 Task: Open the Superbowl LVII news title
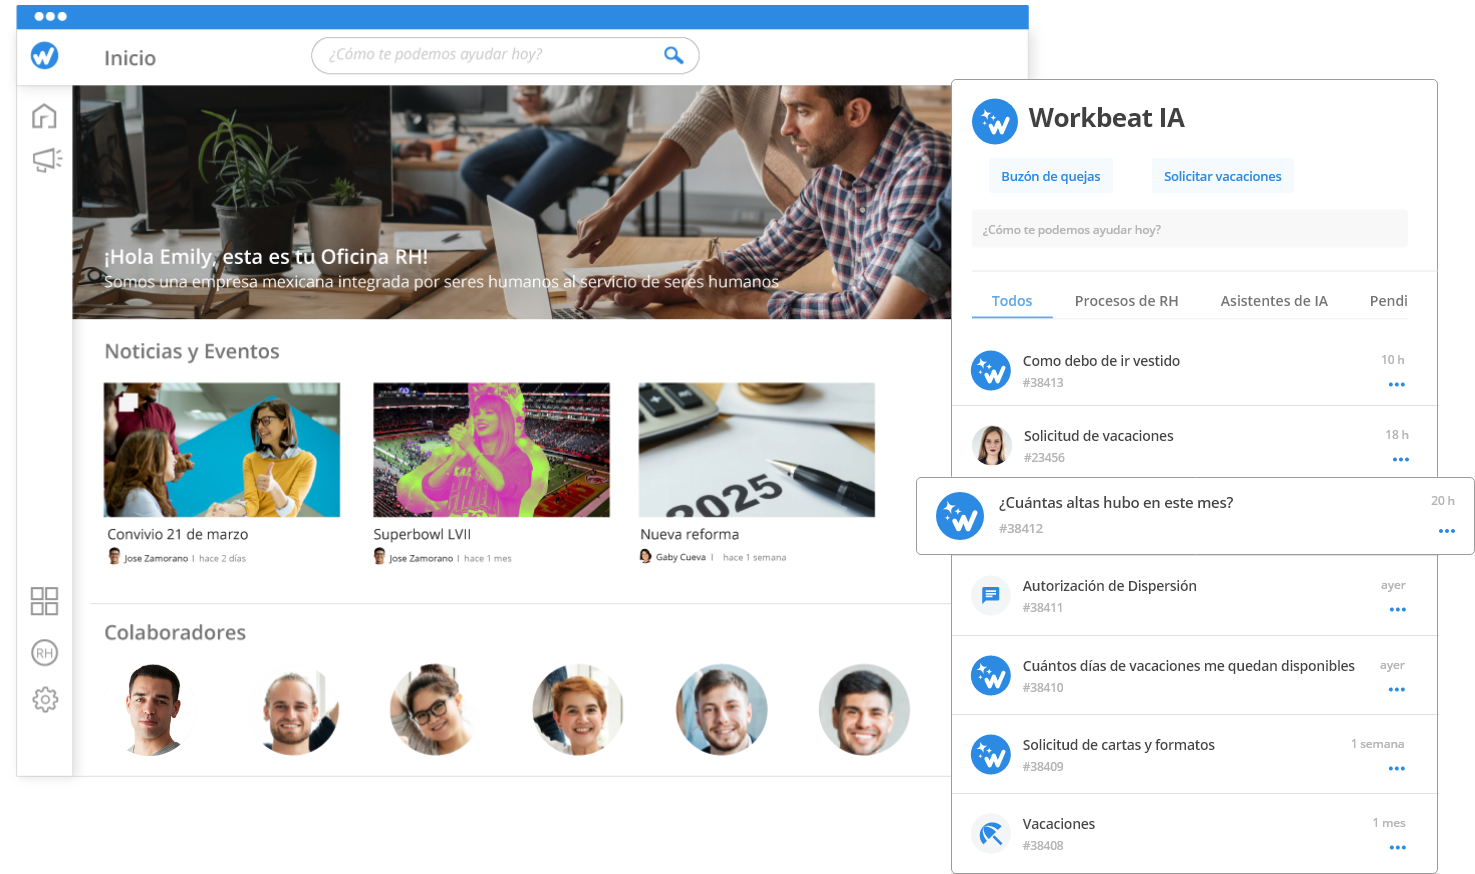click(x=422, y=534)
